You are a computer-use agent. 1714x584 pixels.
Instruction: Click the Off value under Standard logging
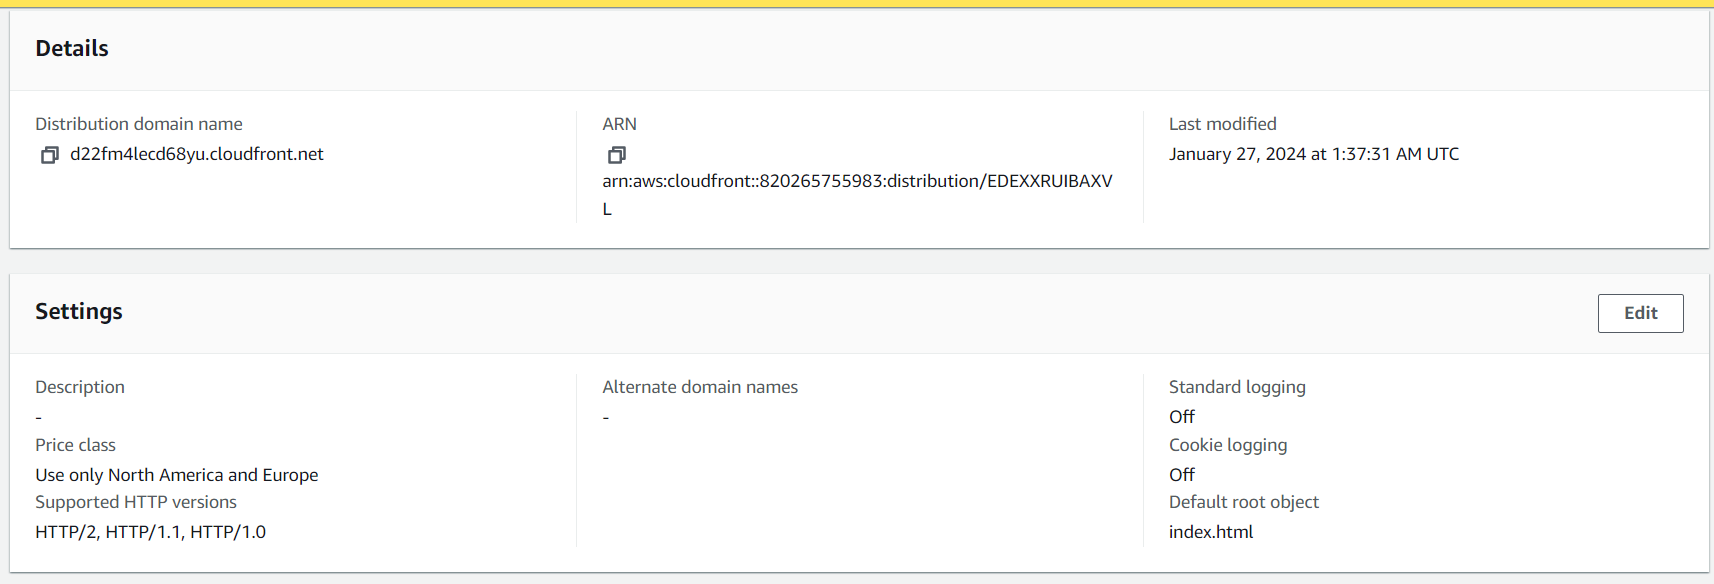pyautogui.click(x=1182, y=417)
